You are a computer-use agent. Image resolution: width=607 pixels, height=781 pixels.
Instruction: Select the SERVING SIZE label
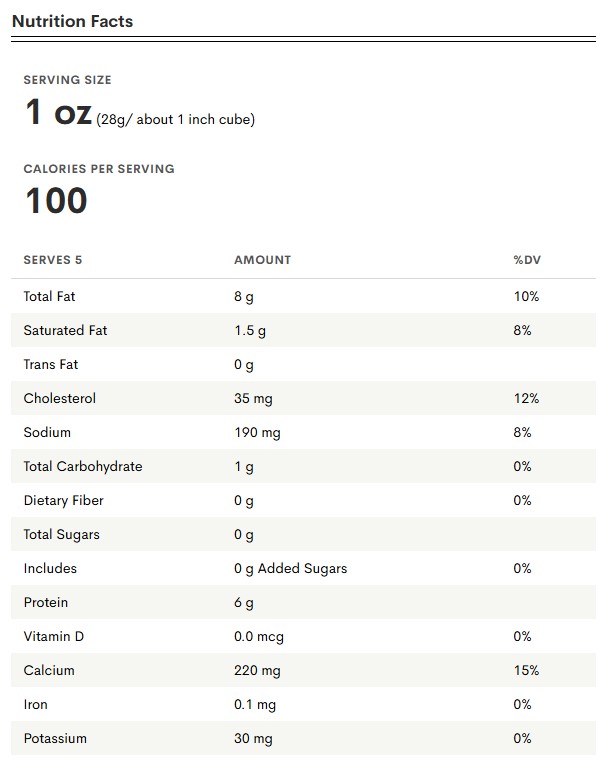click(67, 80)
